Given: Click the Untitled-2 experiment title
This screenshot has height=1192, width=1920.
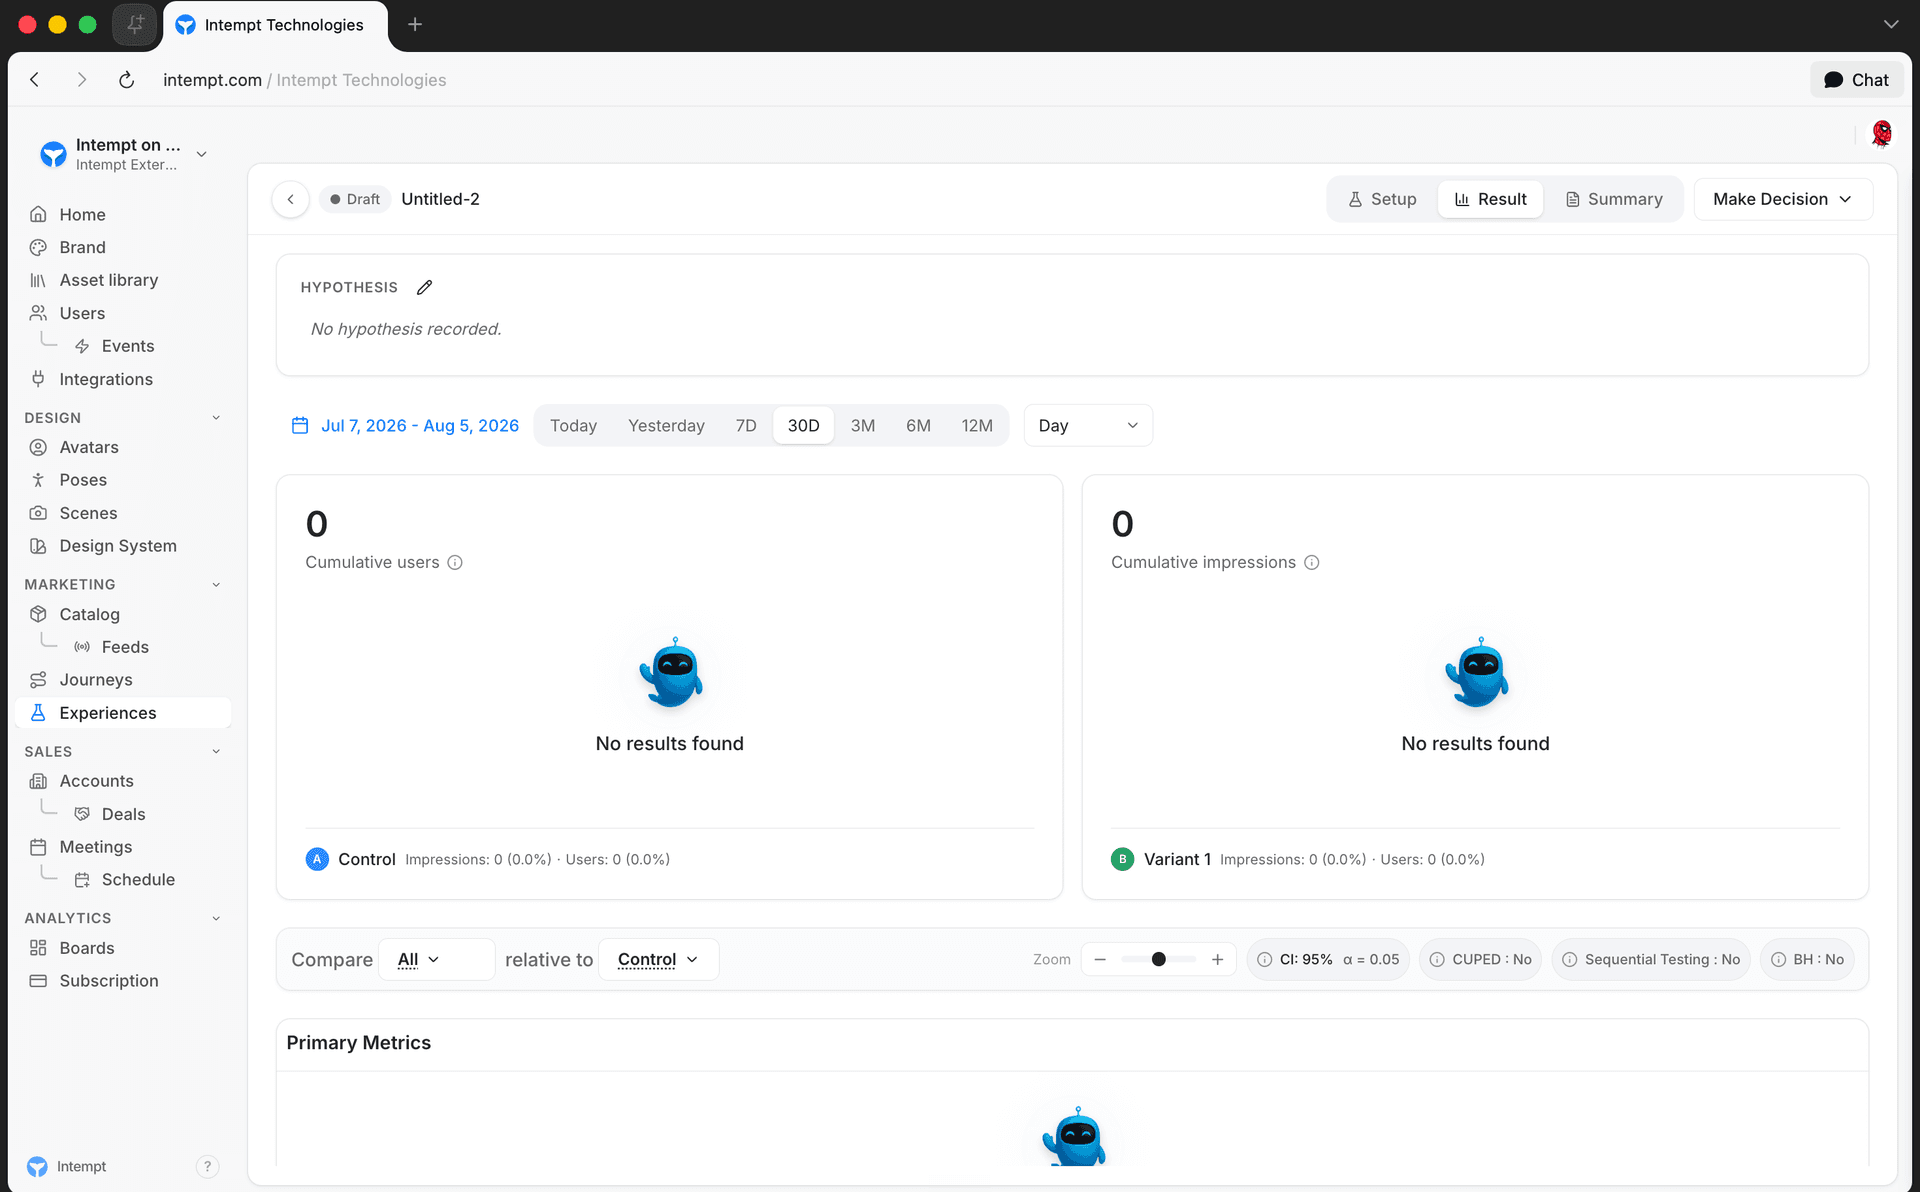Looking at the screenshot, I should [x=440, y=199].
